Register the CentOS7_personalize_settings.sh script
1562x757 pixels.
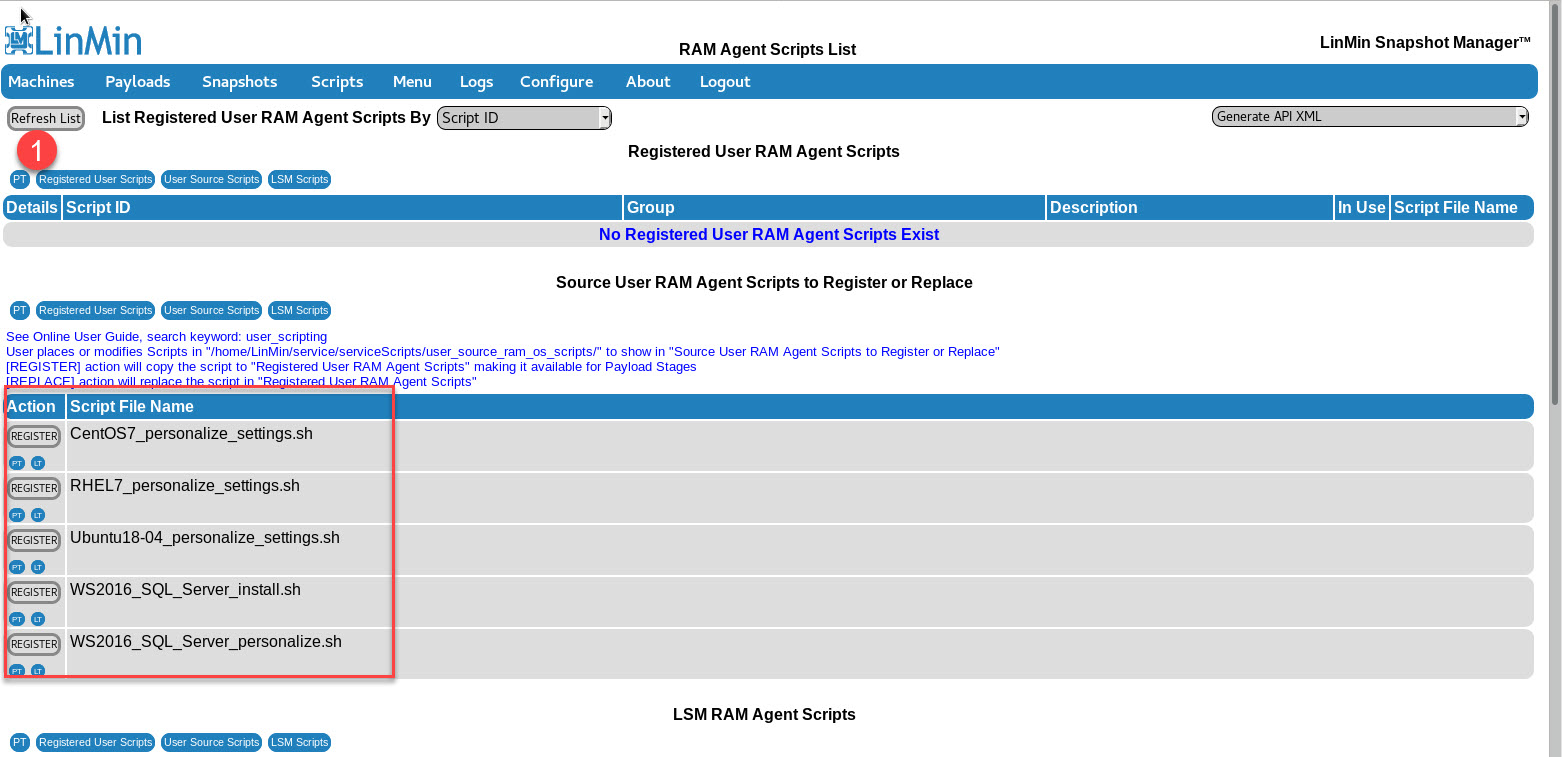(x=34, y=437)
